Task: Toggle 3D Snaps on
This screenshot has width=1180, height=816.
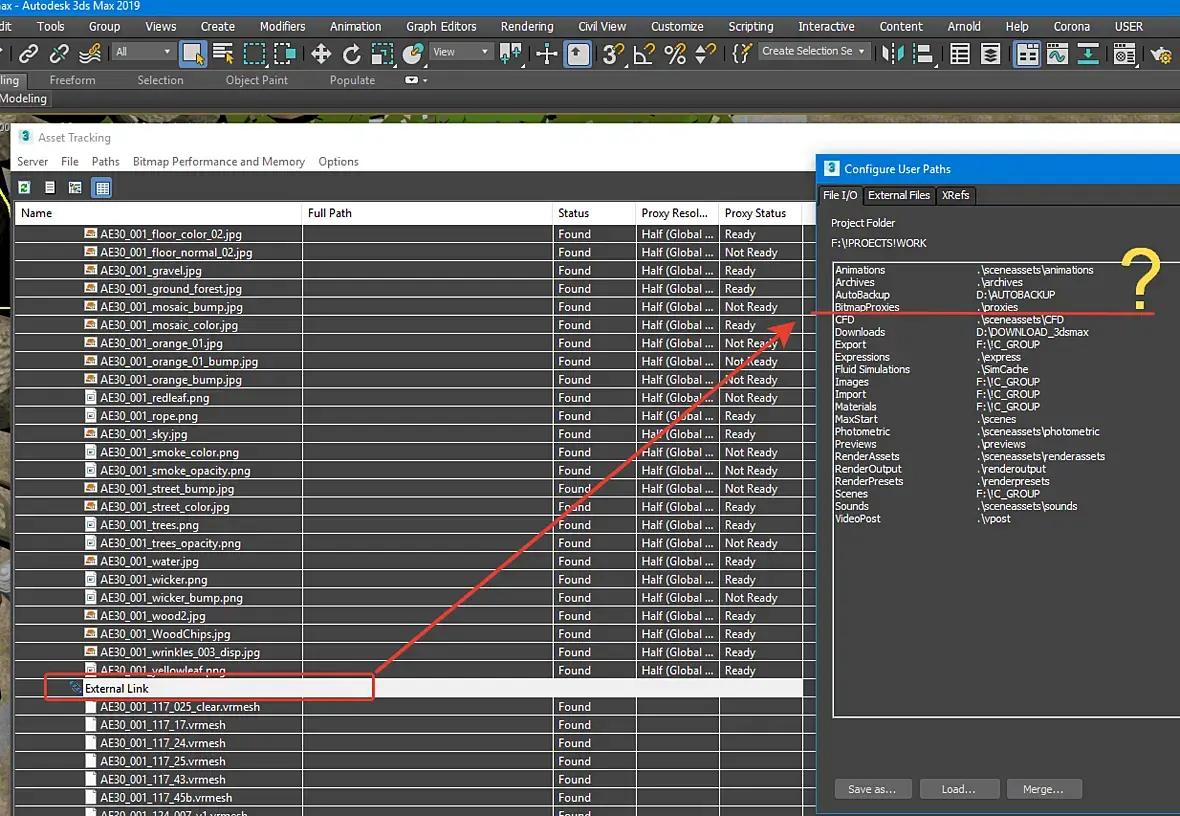Action: point(613,53)
